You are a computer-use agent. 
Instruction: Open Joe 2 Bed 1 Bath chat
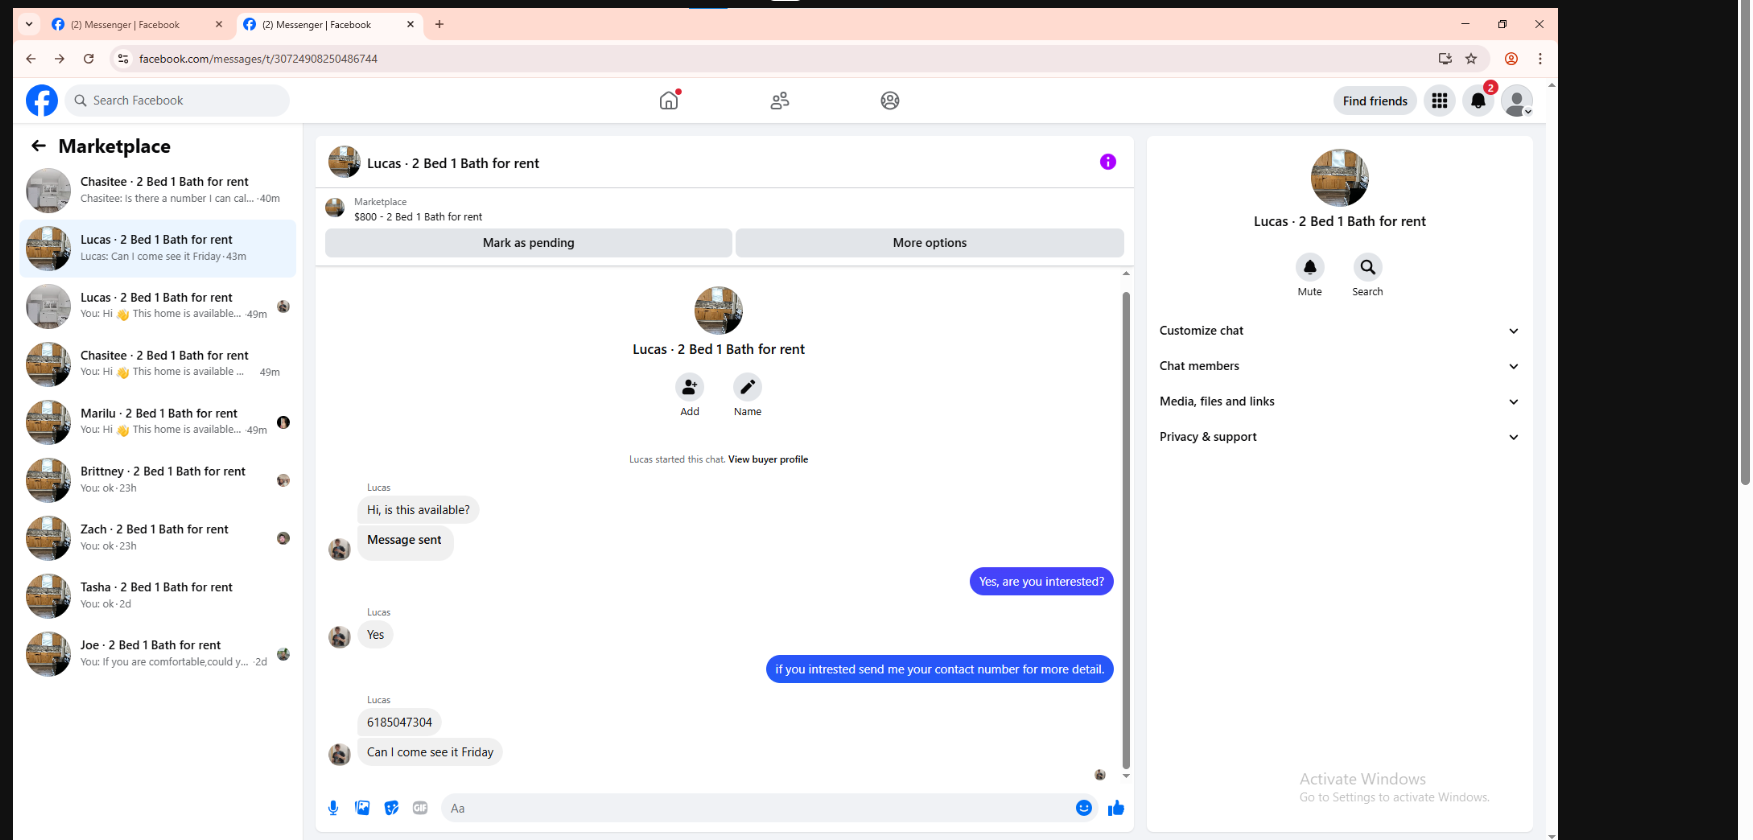pyautogui.click(x=158, y=654)
